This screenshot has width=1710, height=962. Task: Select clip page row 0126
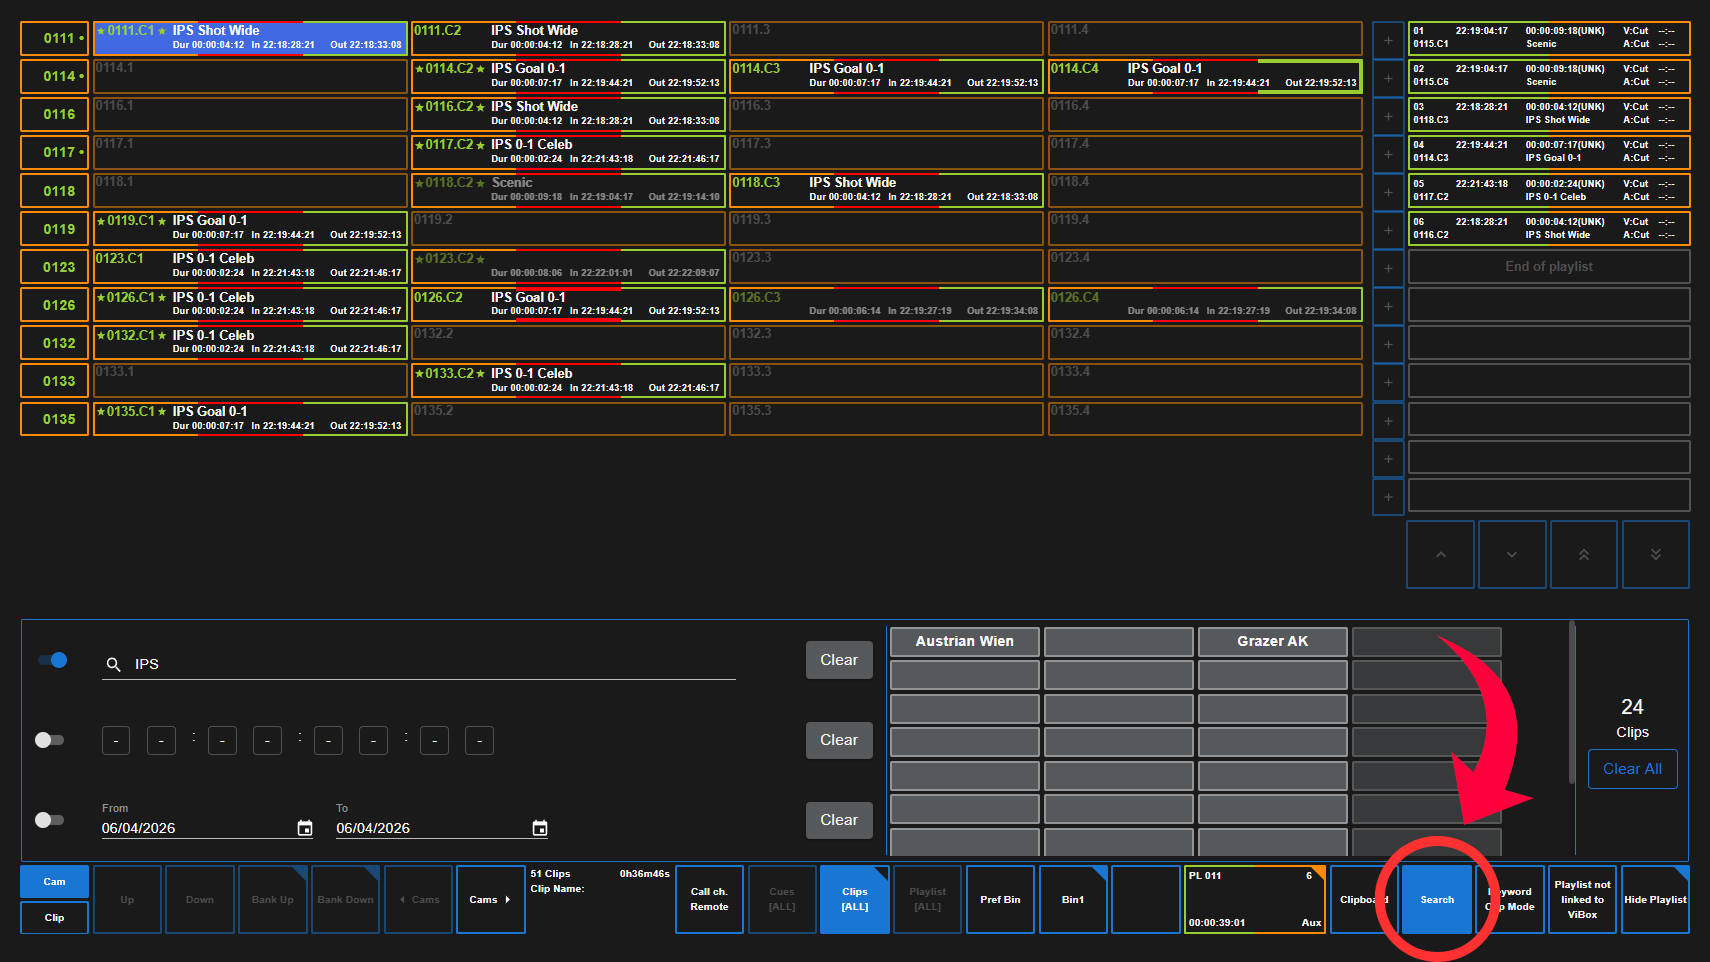(x=54, y=305)
